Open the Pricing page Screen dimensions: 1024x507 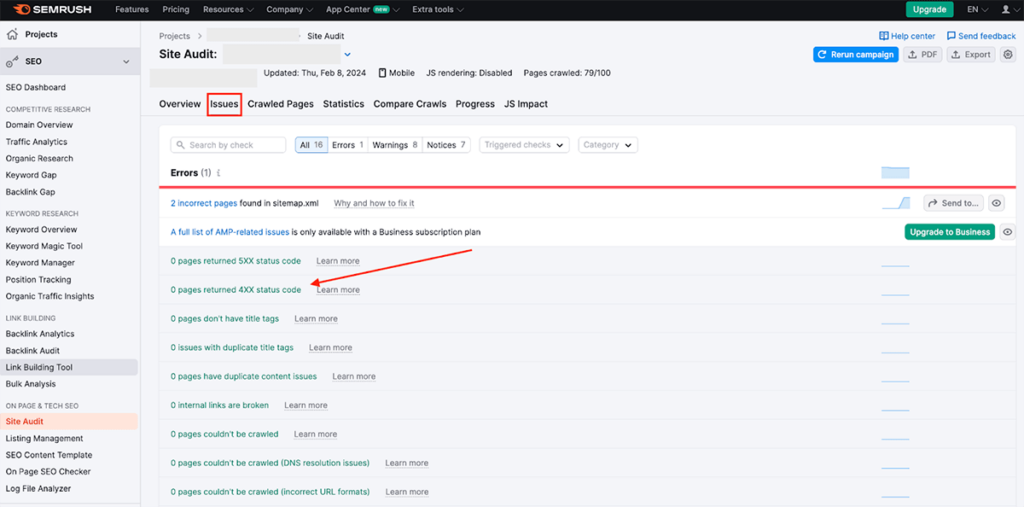tap(175, 10)
